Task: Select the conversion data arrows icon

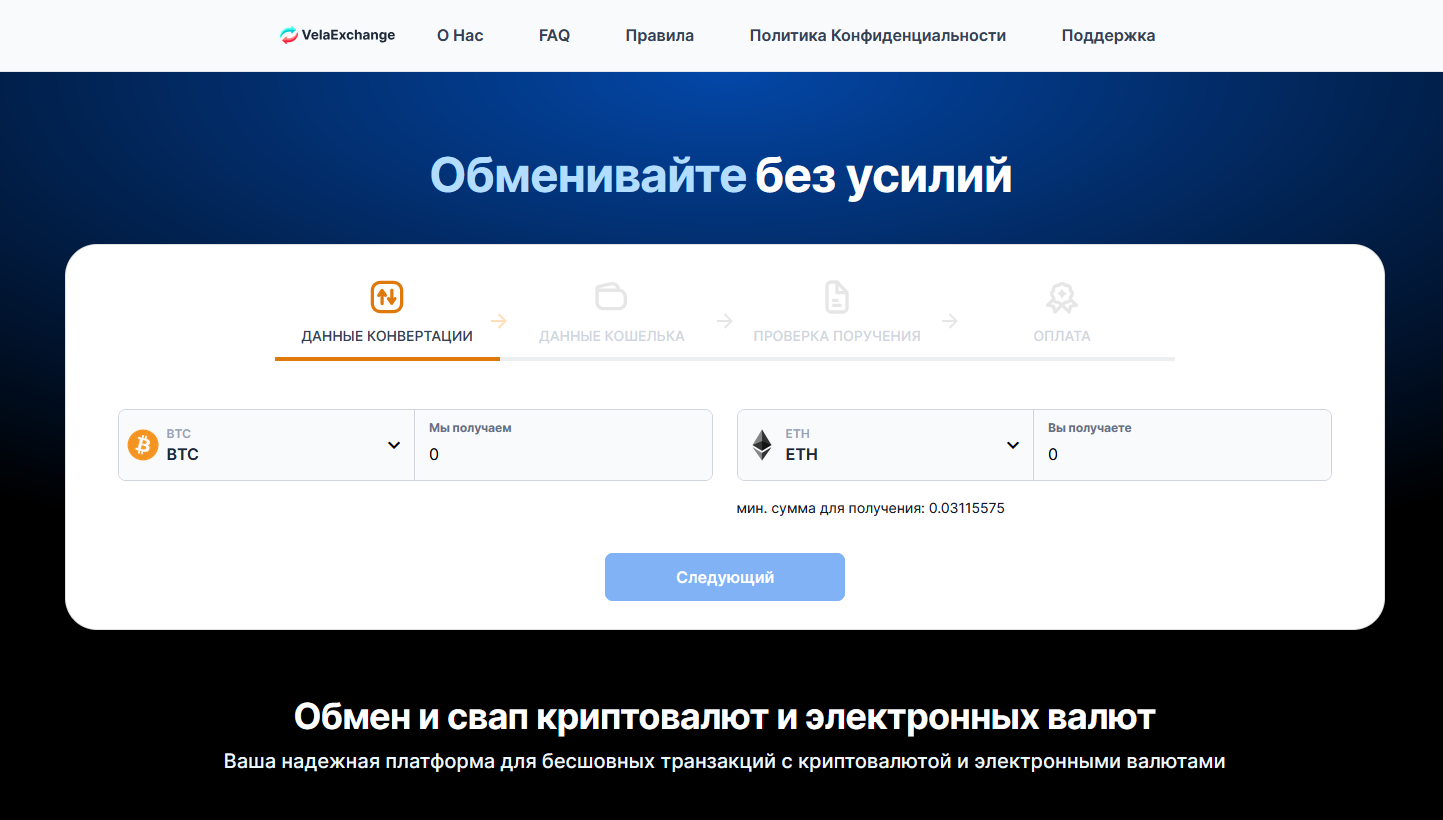Action: click(387, 296)
